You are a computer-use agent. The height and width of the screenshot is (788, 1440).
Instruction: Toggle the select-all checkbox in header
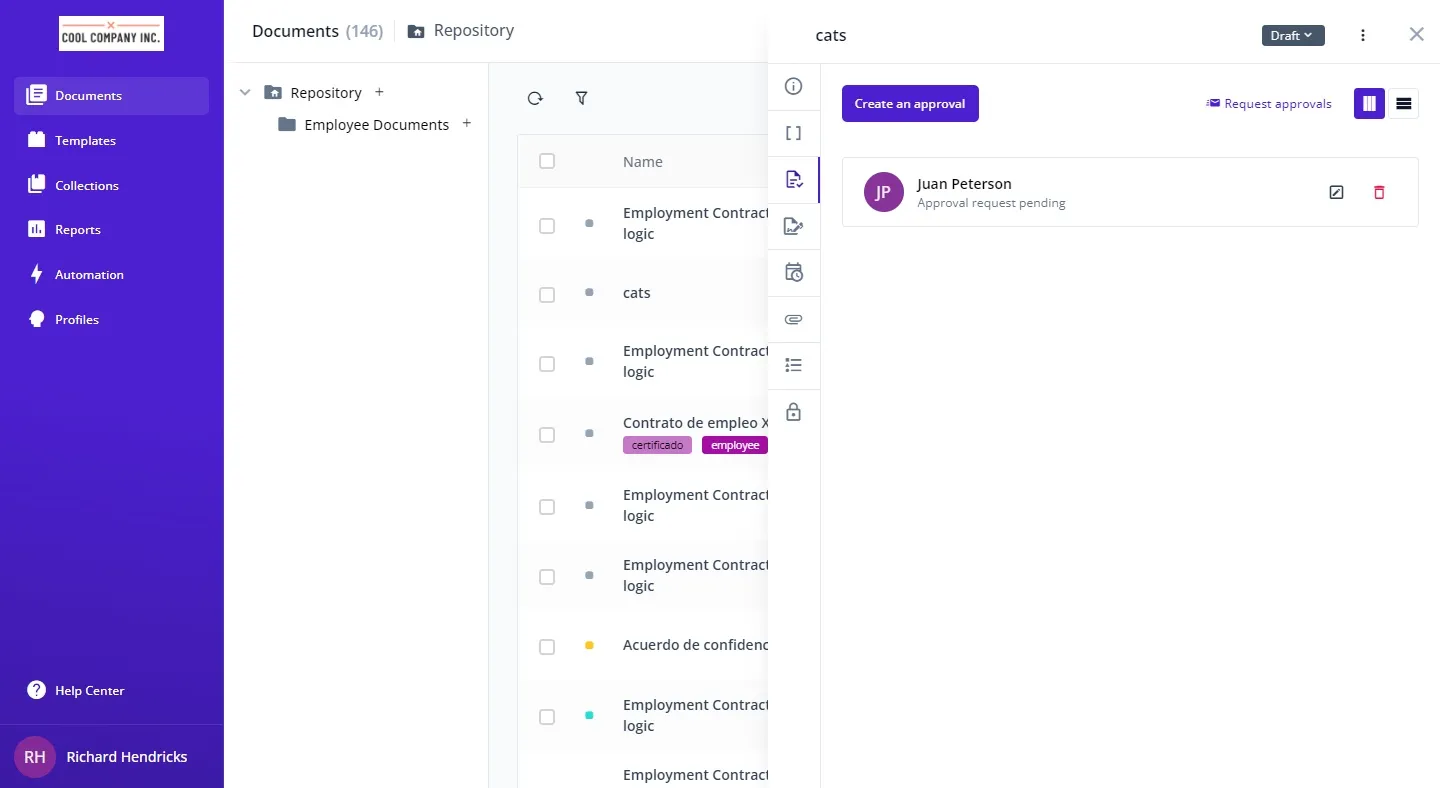pyautogui.click(x=547, y=161)
